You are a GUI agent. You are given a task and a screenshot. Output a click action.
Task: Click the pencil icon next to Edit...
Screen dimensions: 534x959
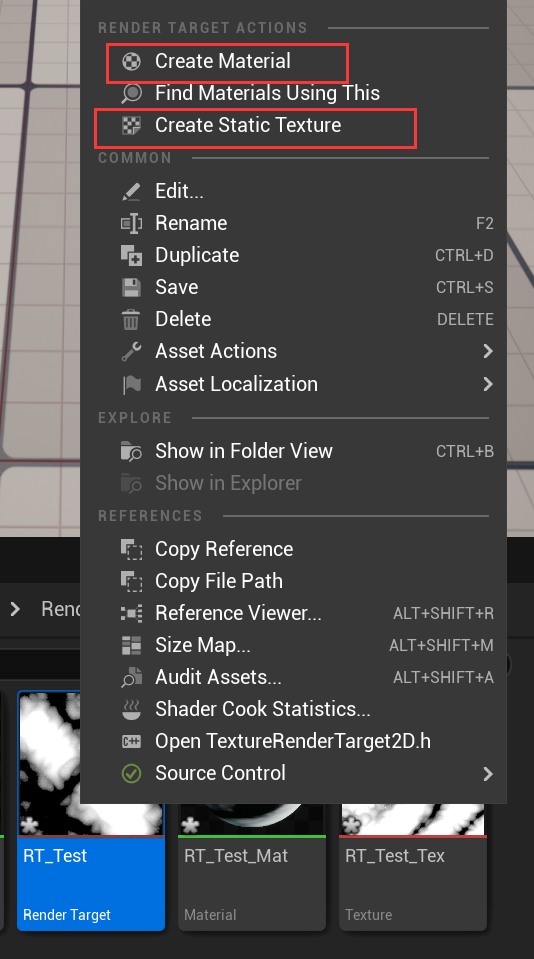(131, 191)
